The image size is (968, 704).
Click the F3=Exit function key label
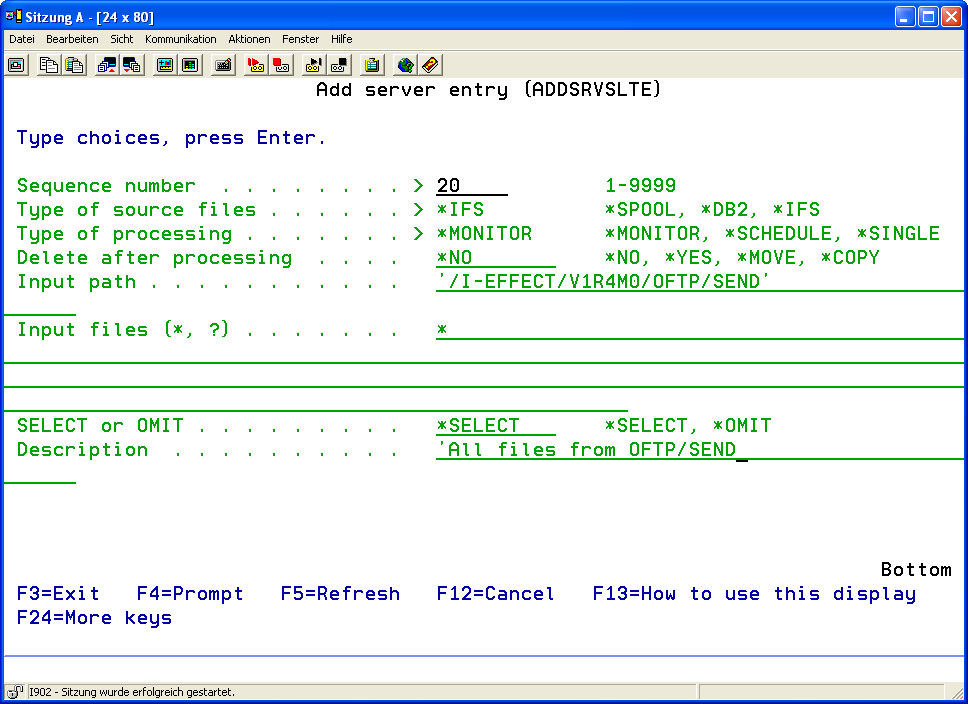click(58, 594)
